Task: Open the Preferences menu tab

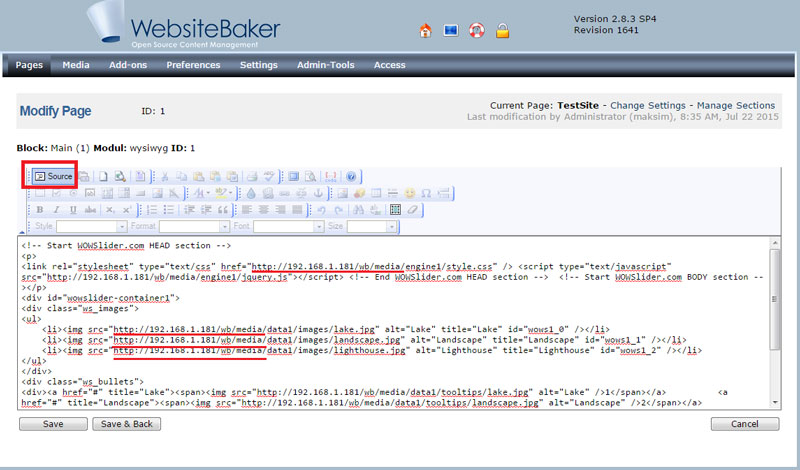Action: point(193,65)
